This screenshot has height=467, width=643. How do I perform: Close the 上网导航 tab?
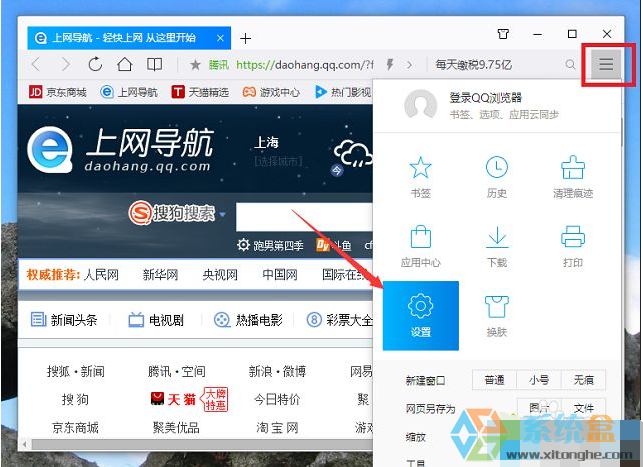point(220,38)
